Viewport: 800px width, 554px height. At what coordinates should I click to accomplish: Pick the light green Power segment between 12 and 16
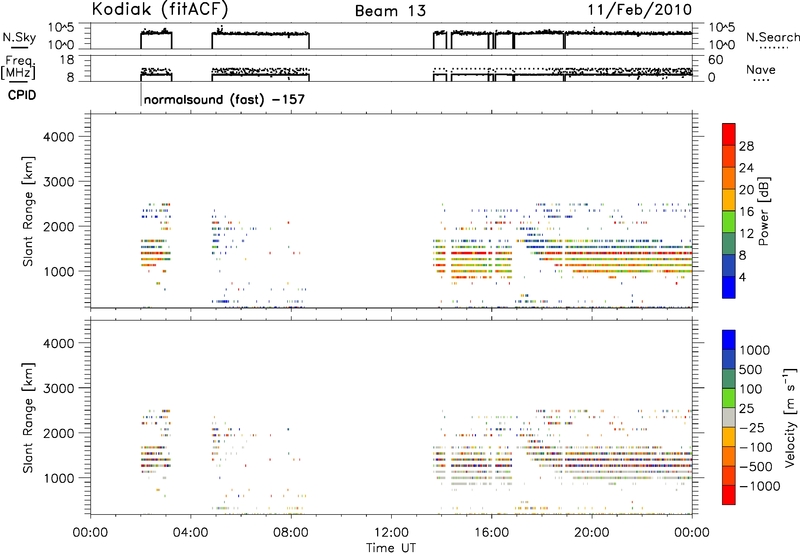(x=729, y=221)
